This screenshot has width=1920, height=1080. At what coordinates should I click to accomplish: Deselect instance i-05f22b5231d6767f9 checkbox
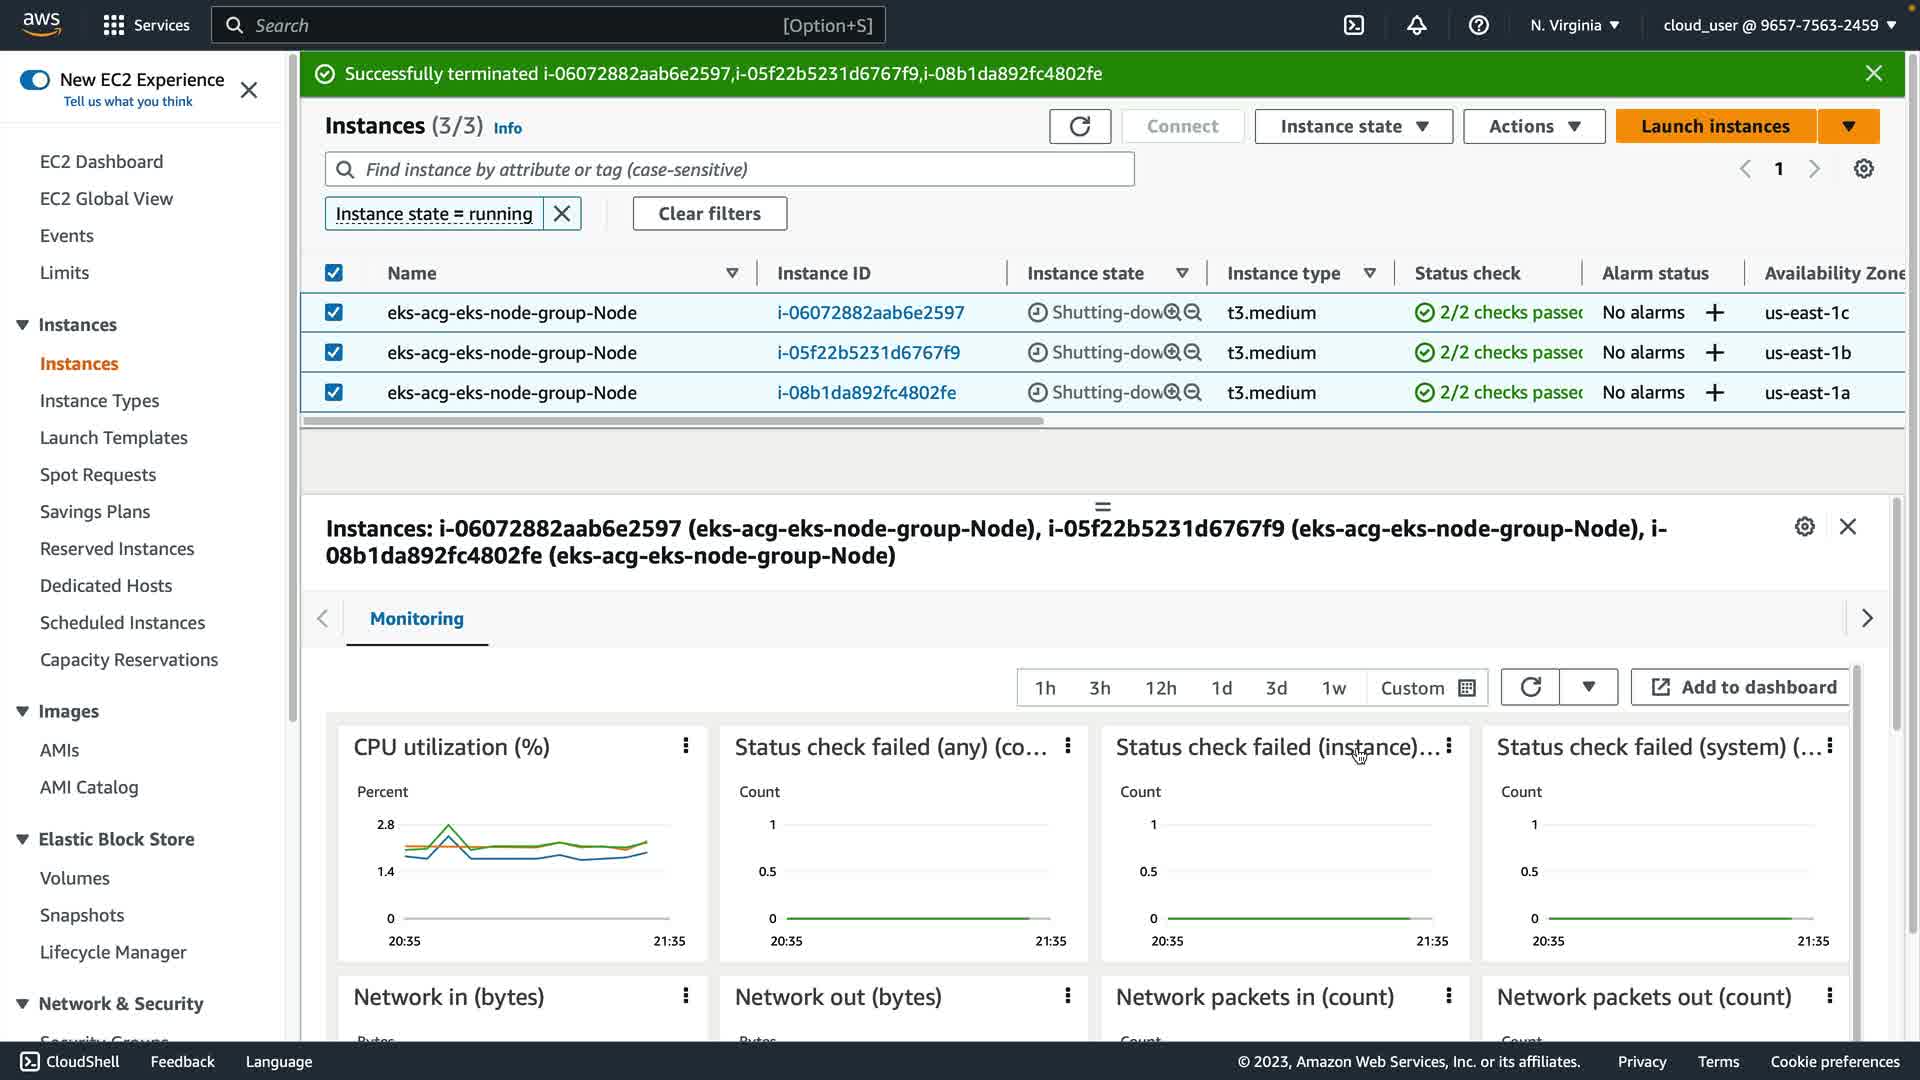[334, 353]
